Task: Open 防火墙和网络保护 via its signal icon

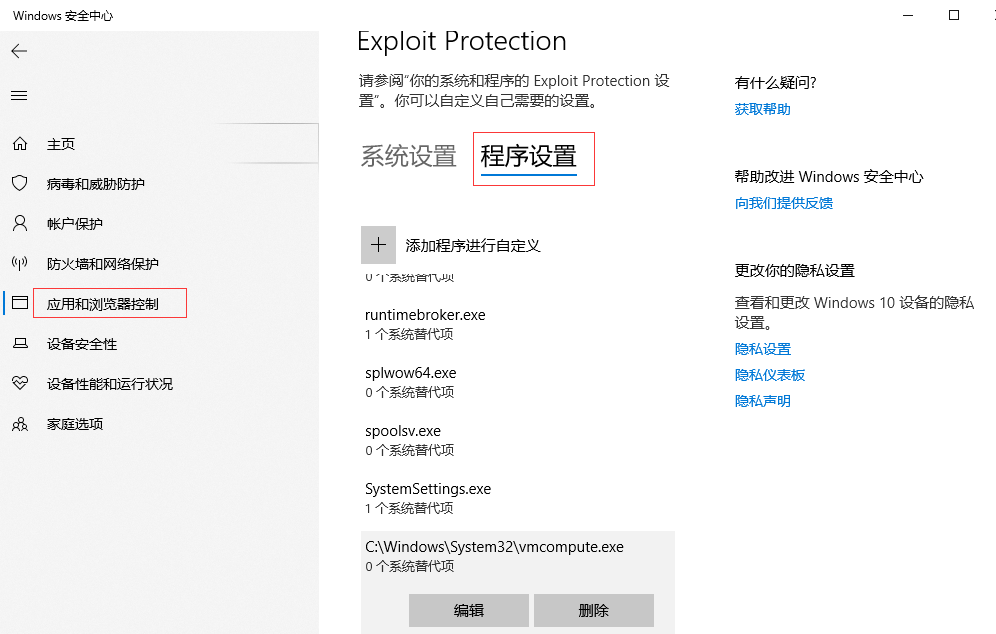Action: [x=19, y=264]
